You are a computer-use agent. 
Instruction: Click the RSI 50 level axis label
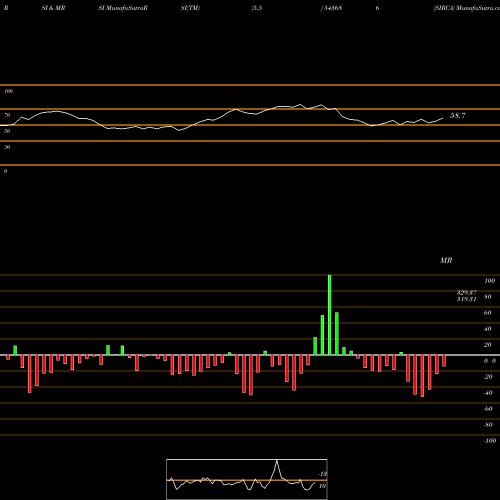tap(7, 131)
